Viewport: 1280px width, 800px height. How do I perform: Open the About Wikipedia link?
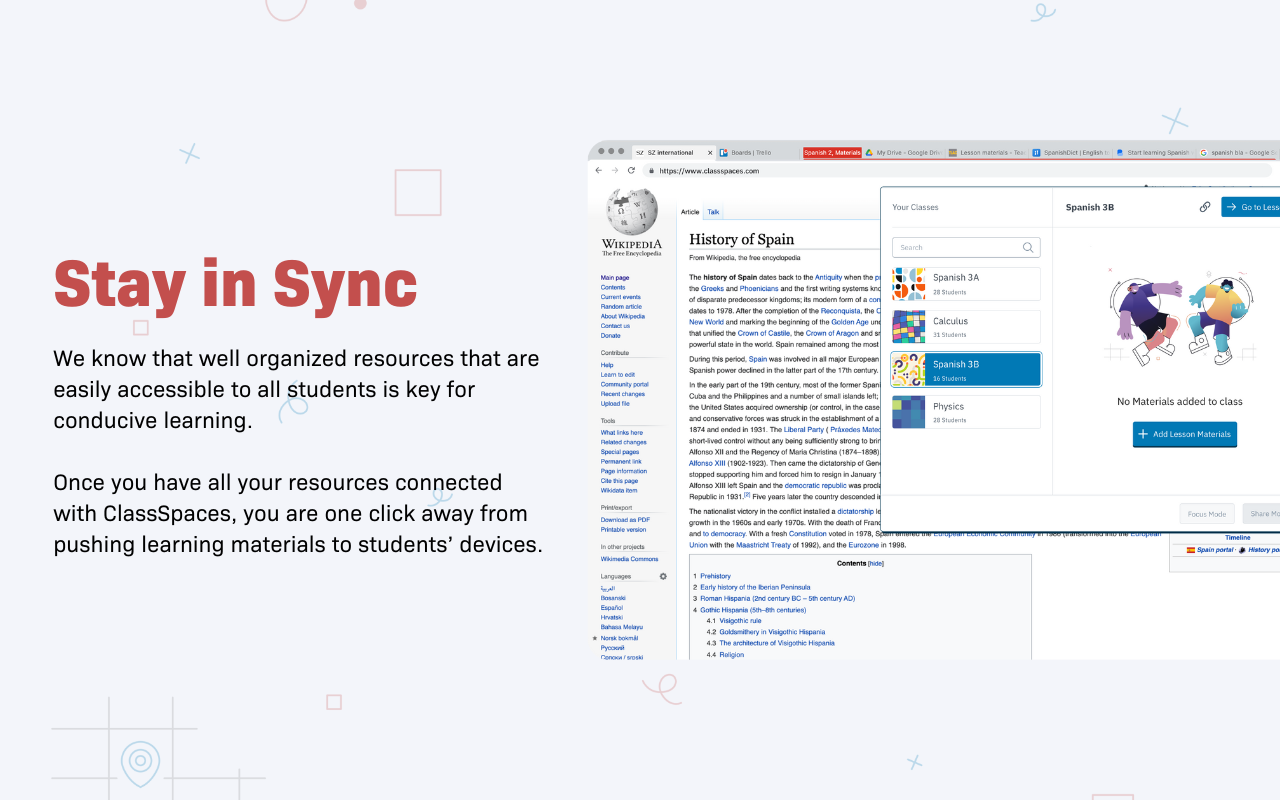pos(623,316)
